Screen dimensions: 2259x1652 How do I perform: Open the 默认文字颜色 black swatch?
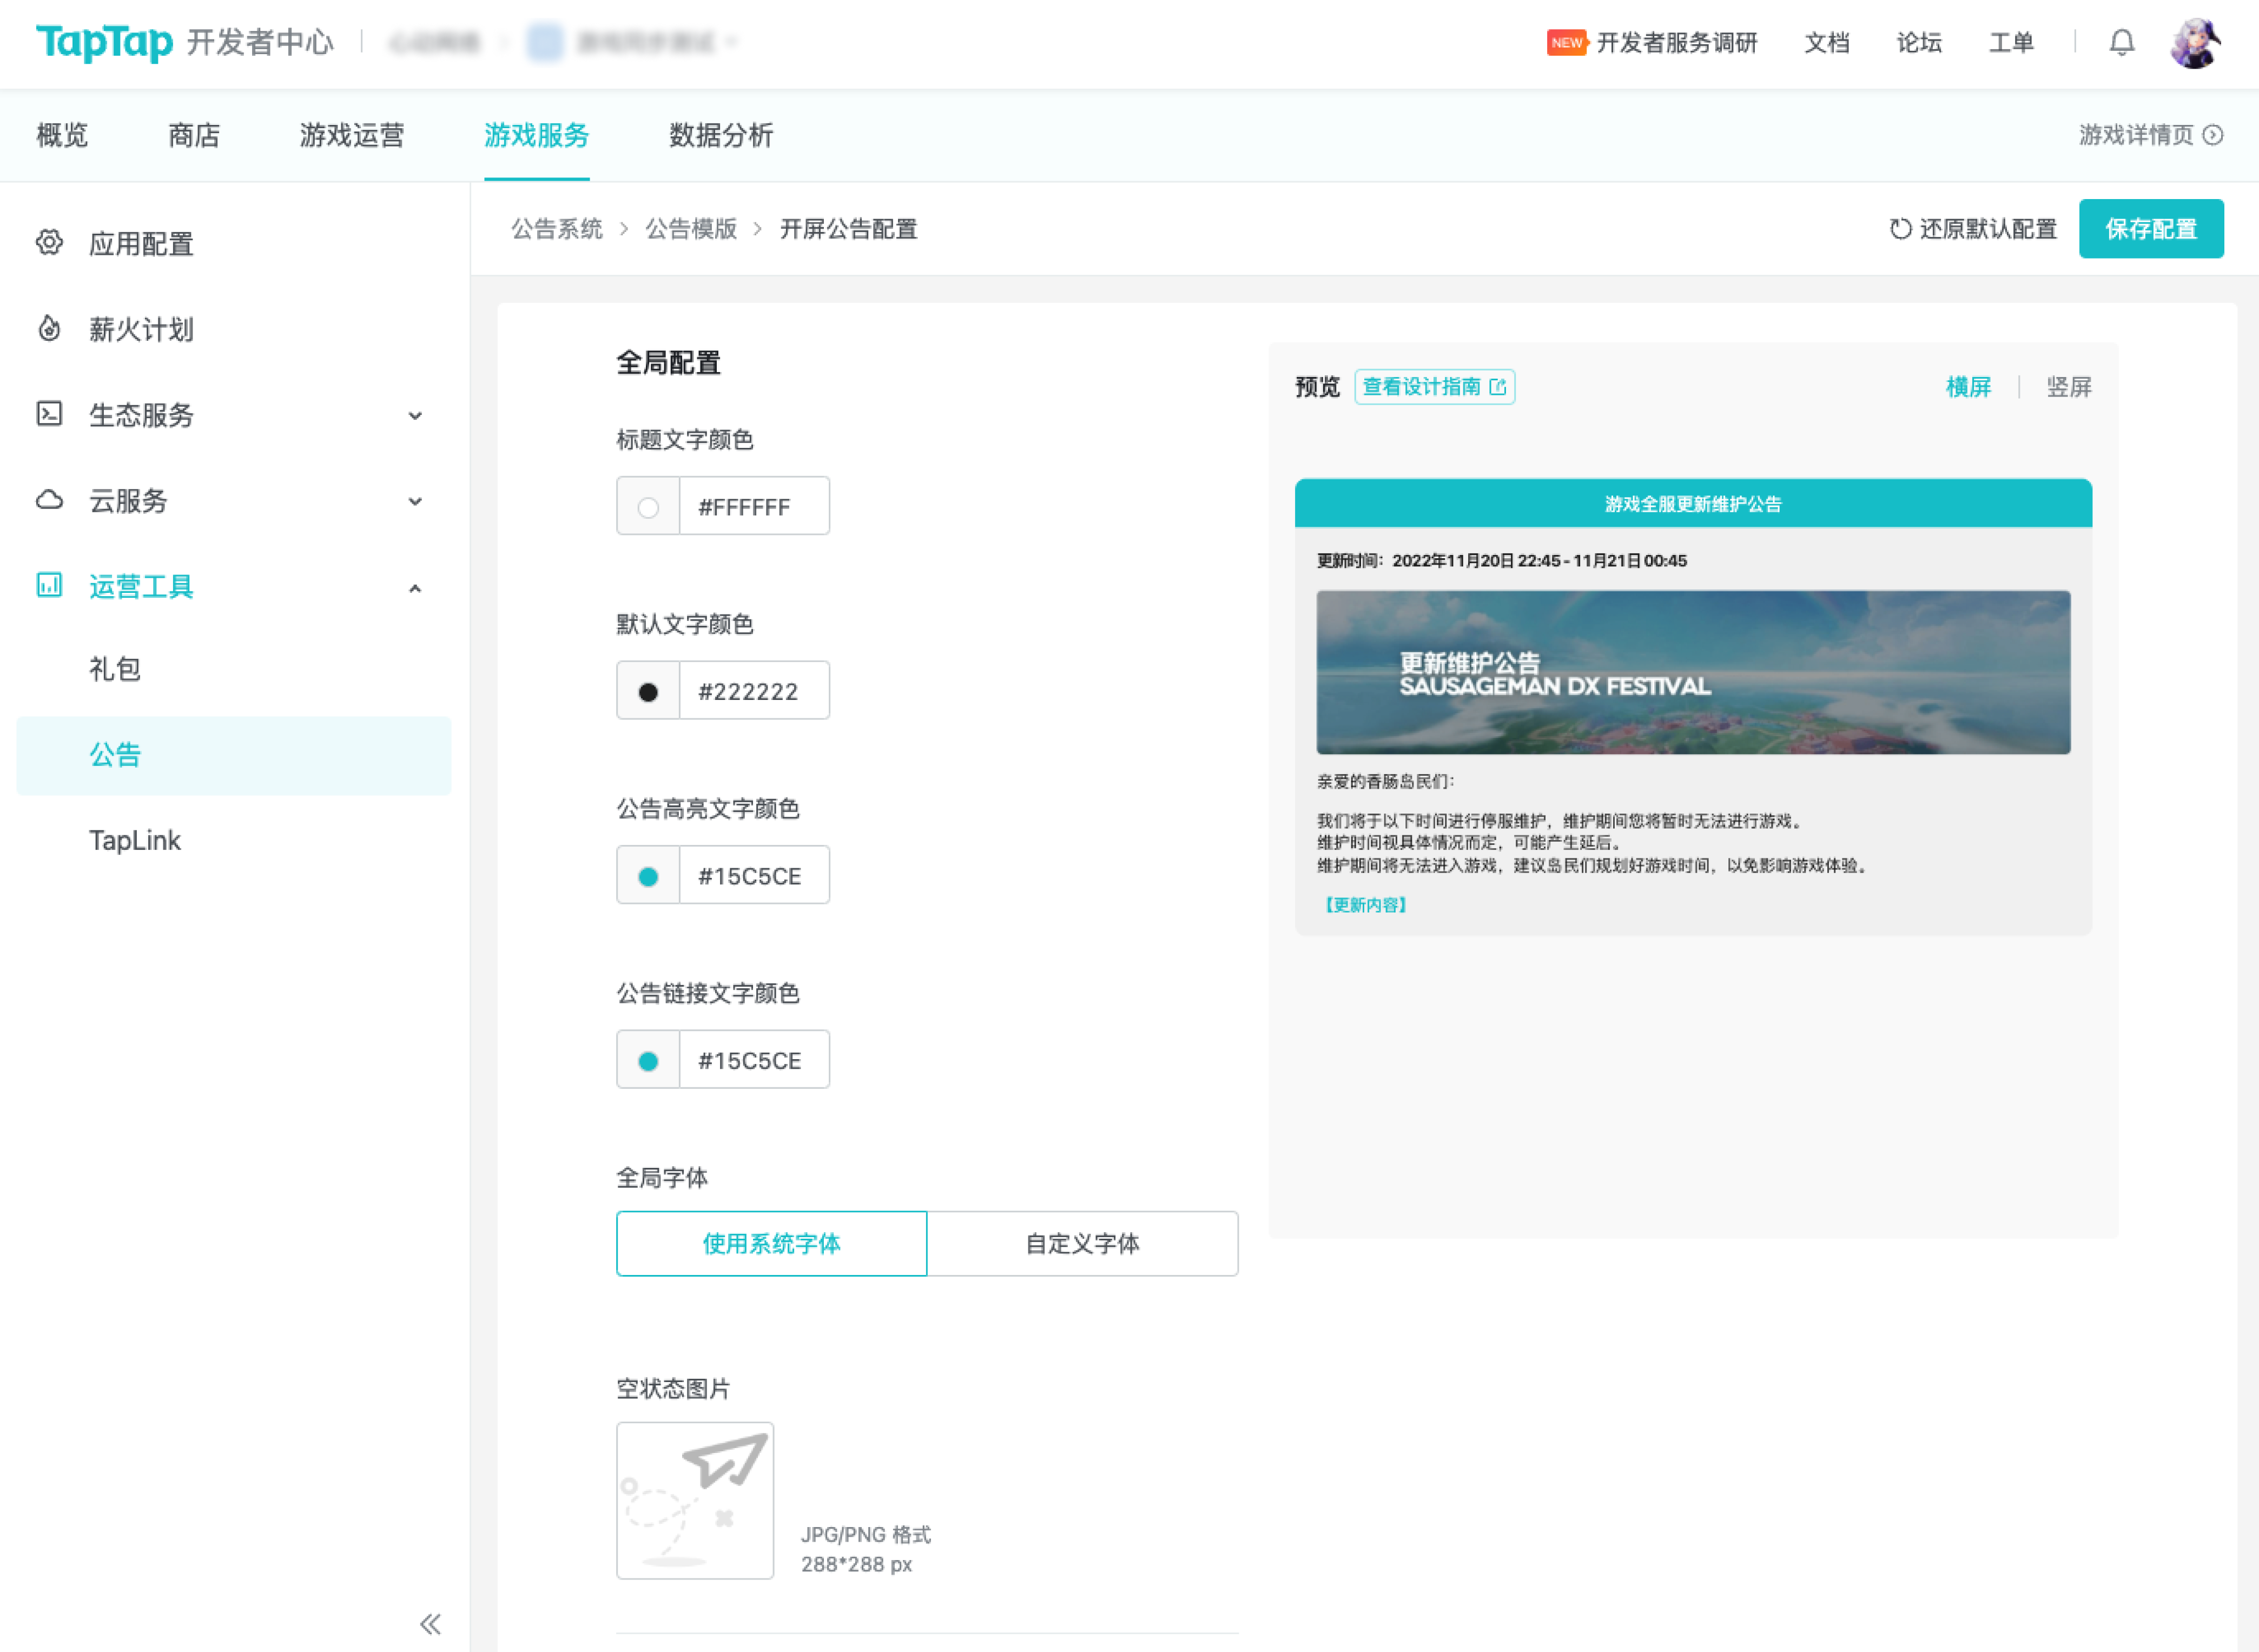point(648,691)
